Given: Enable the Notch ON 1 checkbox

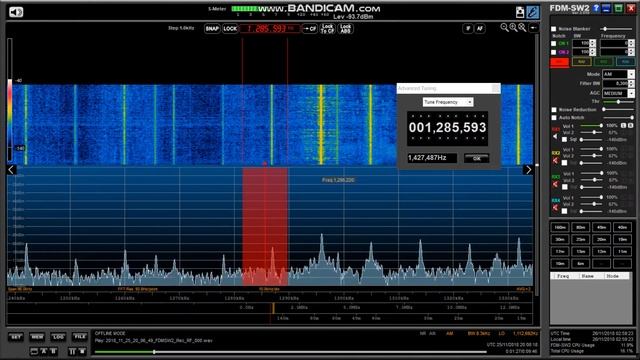Looking at the screenshot, I should (554, 43).
